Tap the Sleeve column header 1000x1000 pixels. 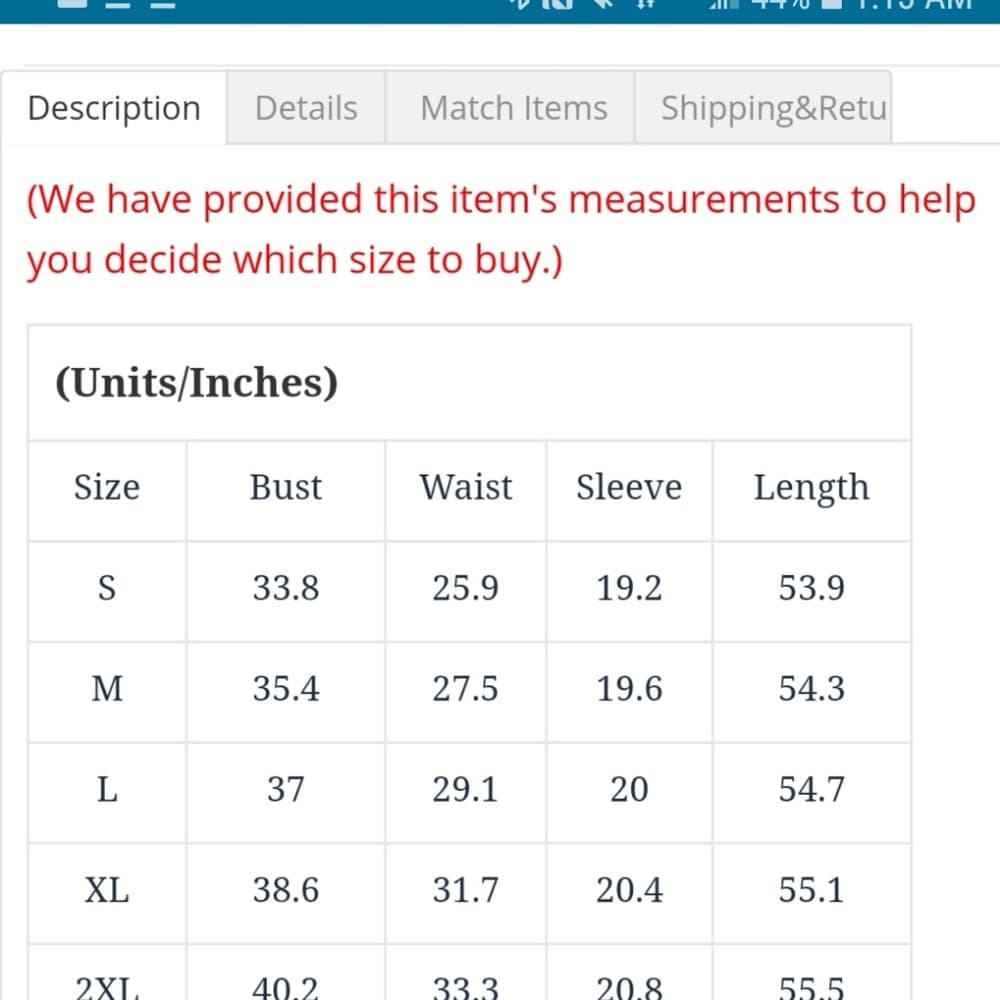(x=629, y=488)
